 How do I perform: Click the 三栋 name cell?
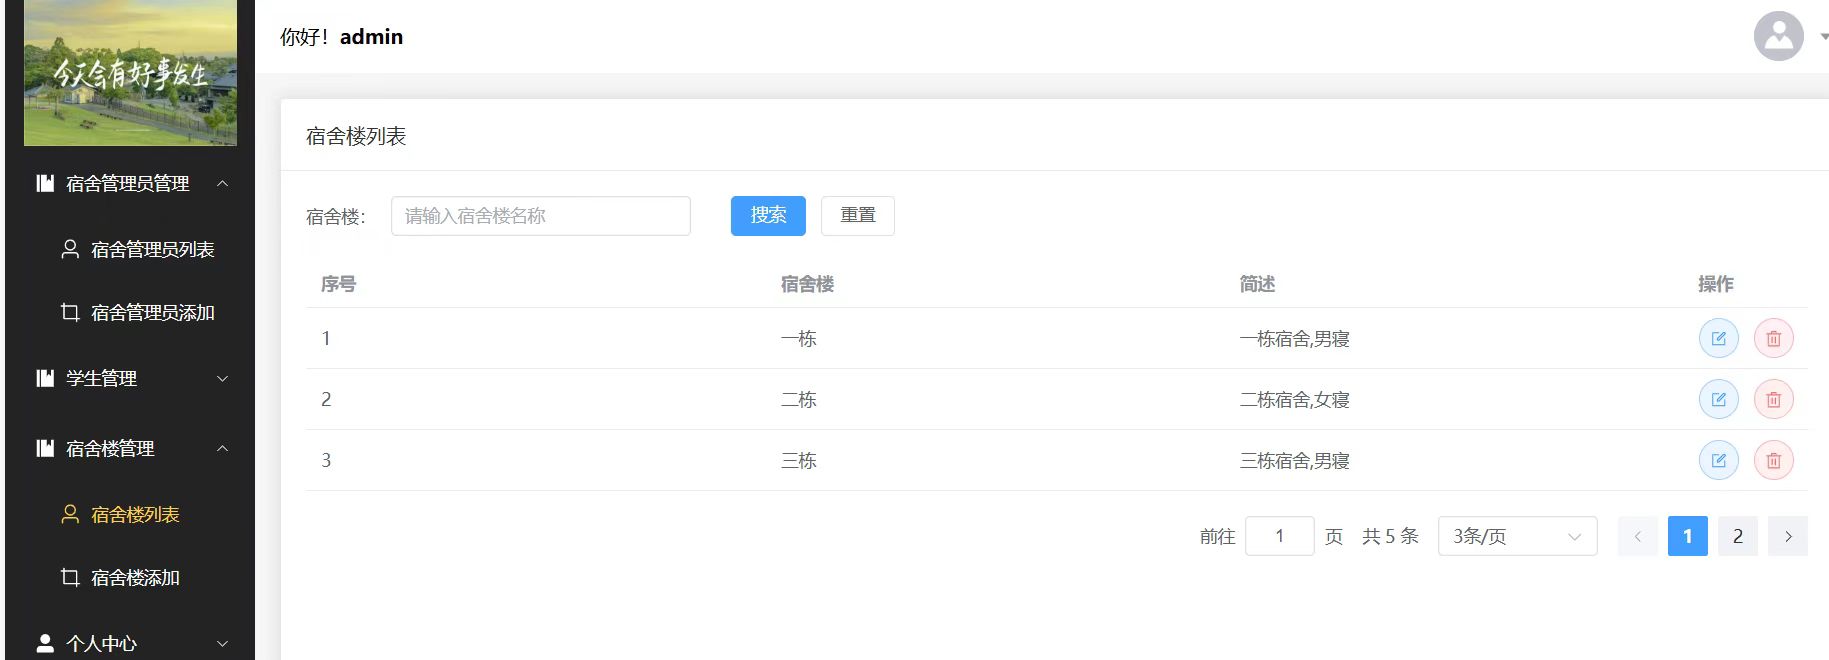point(799,461)
